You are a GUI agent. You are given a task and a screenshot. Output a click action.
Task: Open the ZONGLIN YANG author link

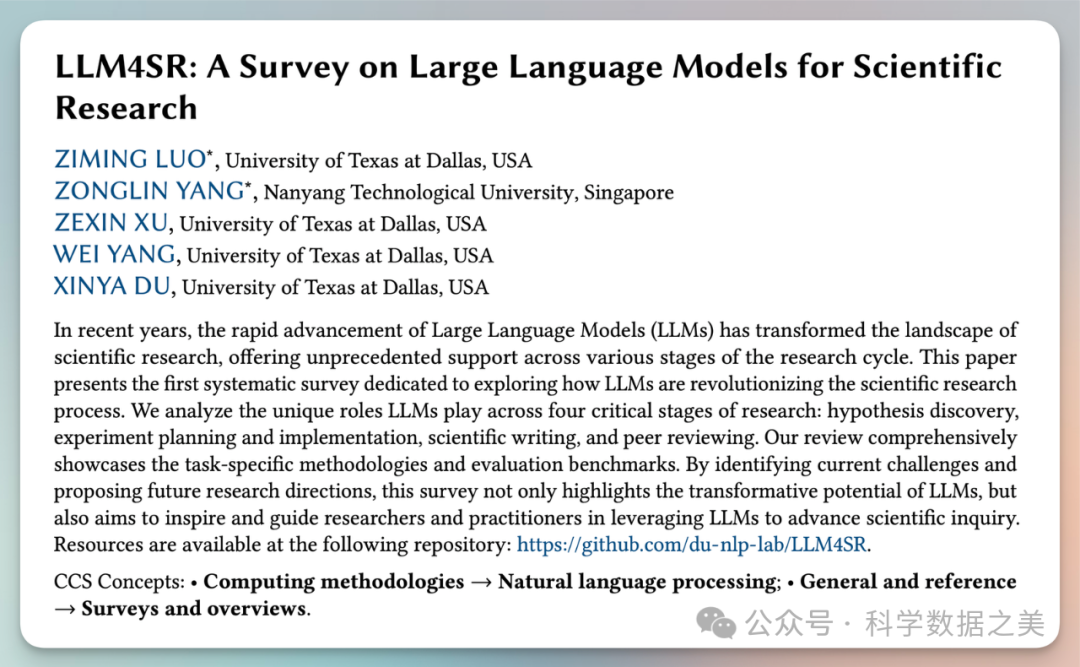[149, 191]
